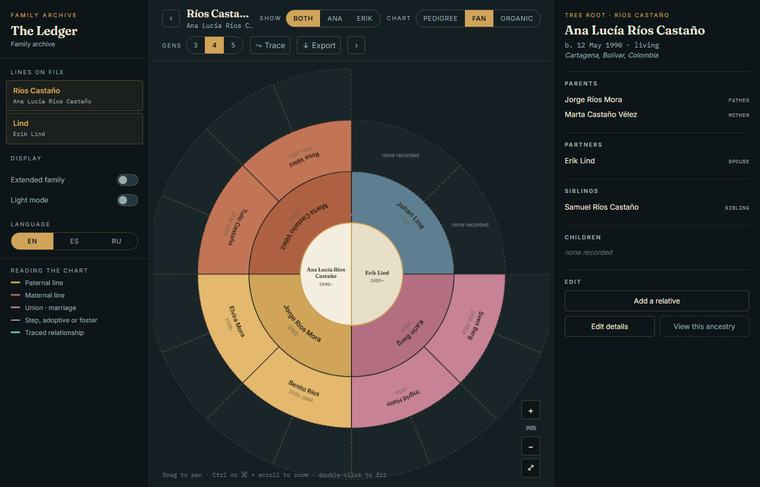Show only ANA in the chart
760x487 pixels.
(x=334, y=18)
